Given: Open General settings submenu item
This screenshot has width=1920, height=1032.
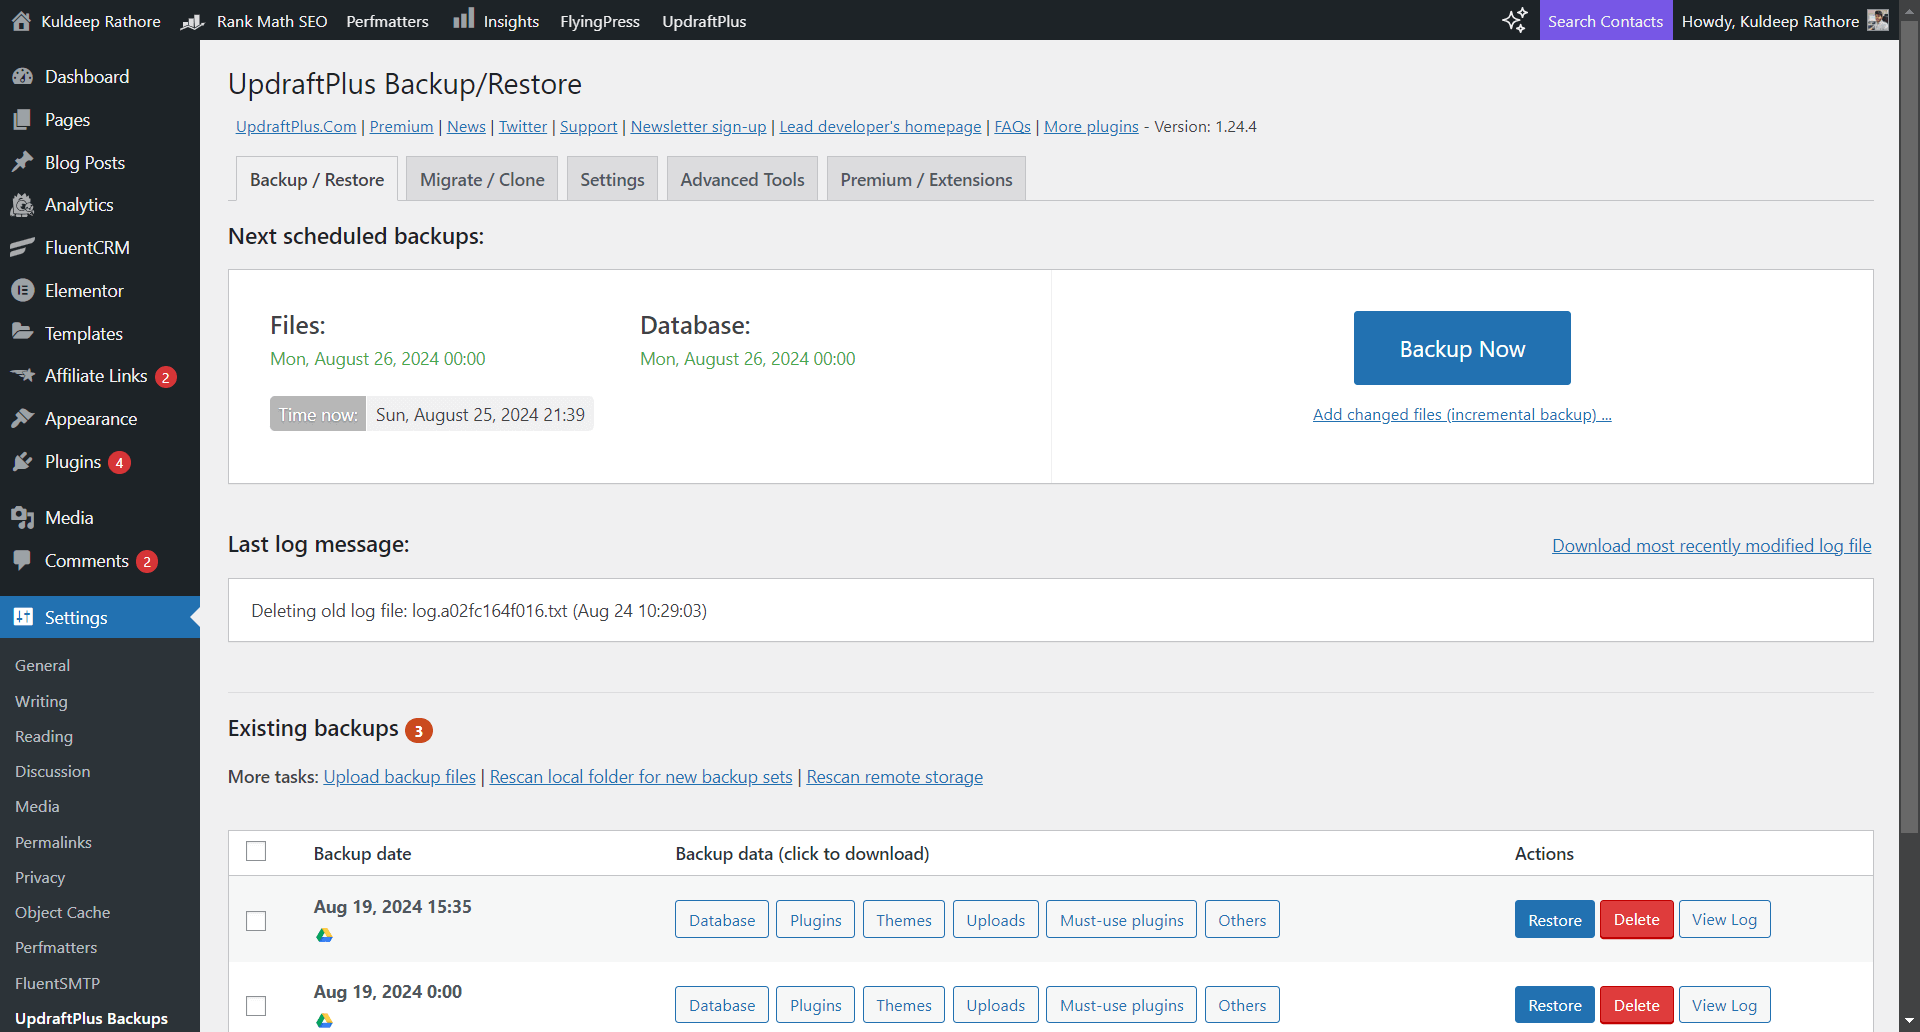Looking at the screenshot, I should point(42,665).
